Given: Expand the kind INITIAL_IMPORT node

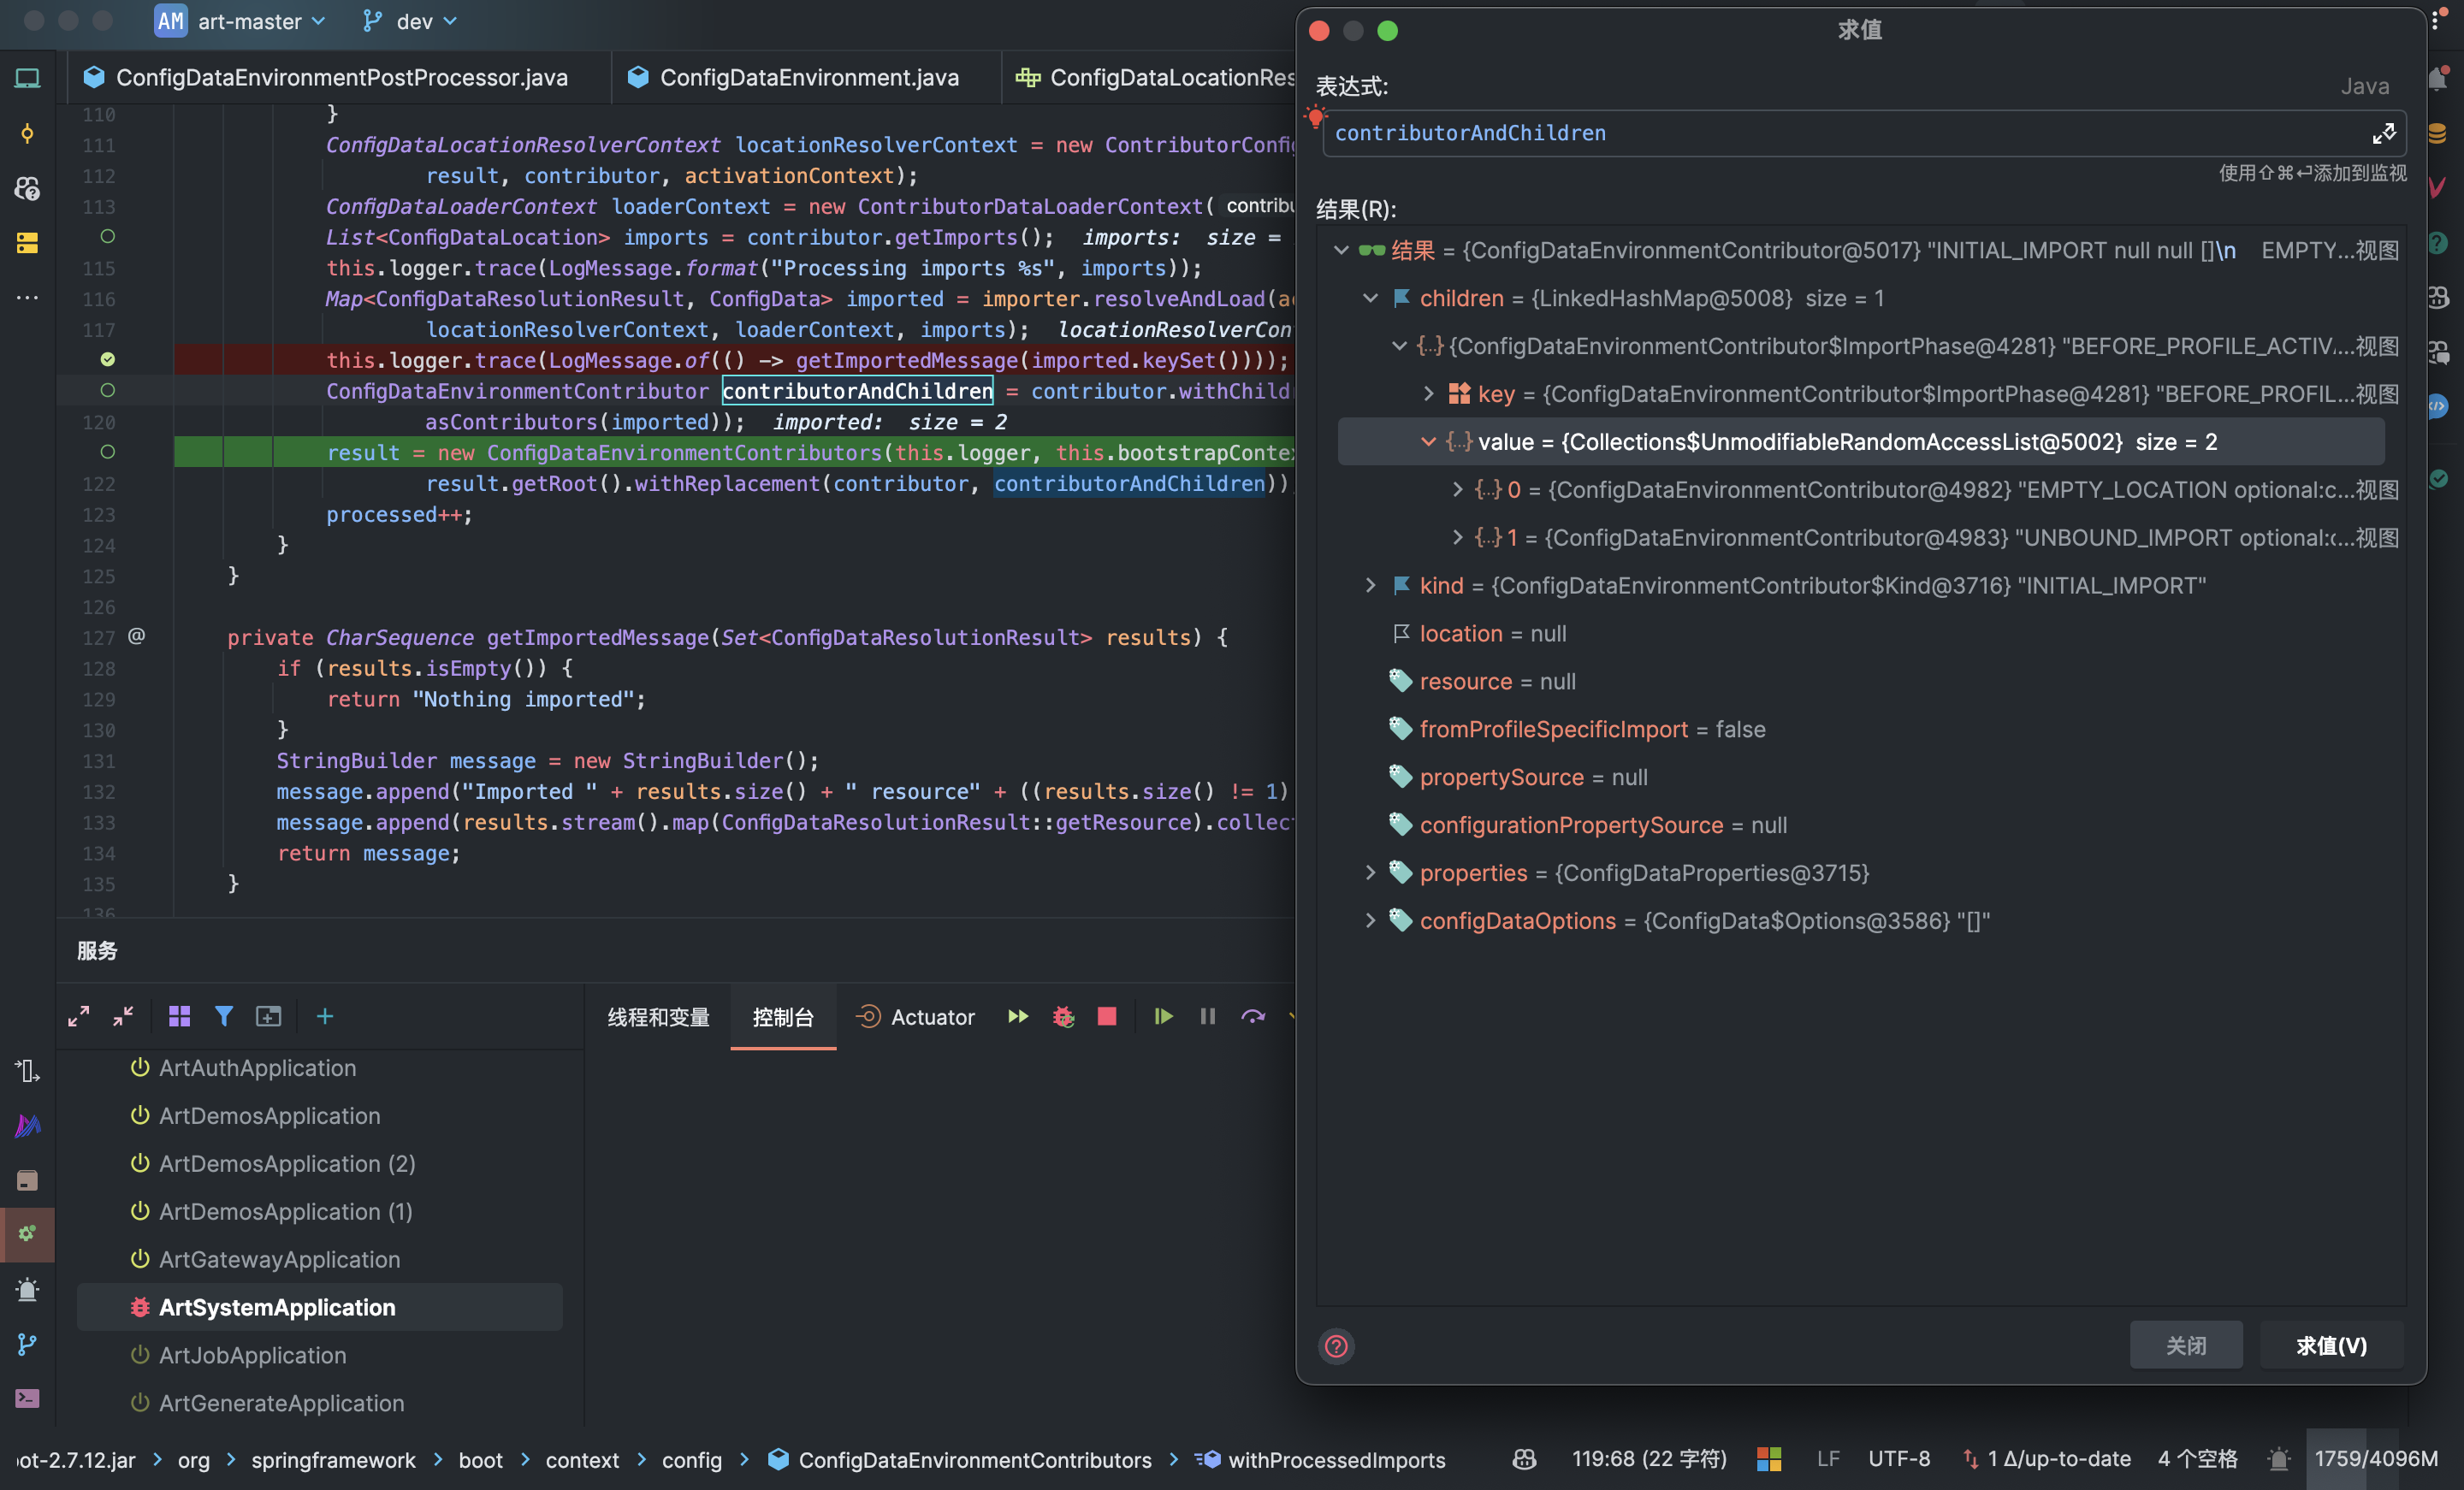Looking at the screenshot, I should pyautogui.click(x=1370, y=586).
